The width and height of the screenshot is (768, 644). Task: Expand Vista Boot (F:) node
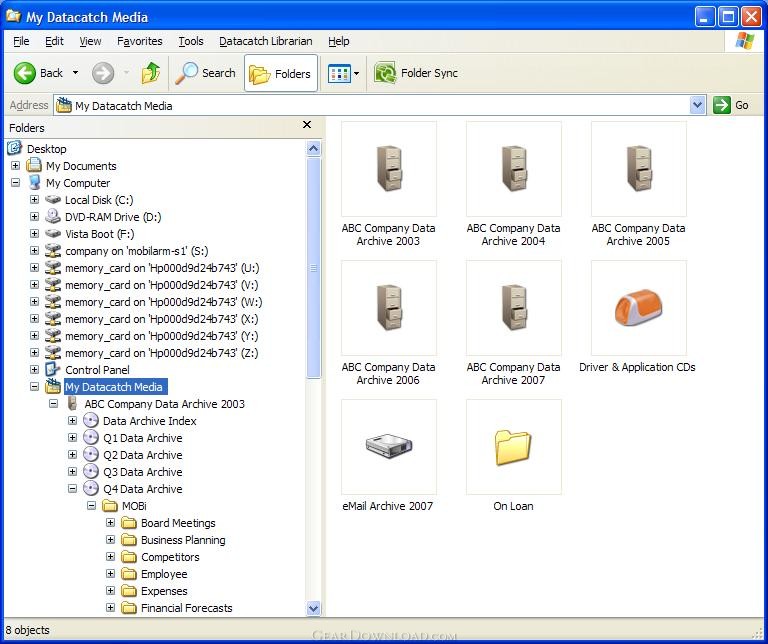click(34, 234)
